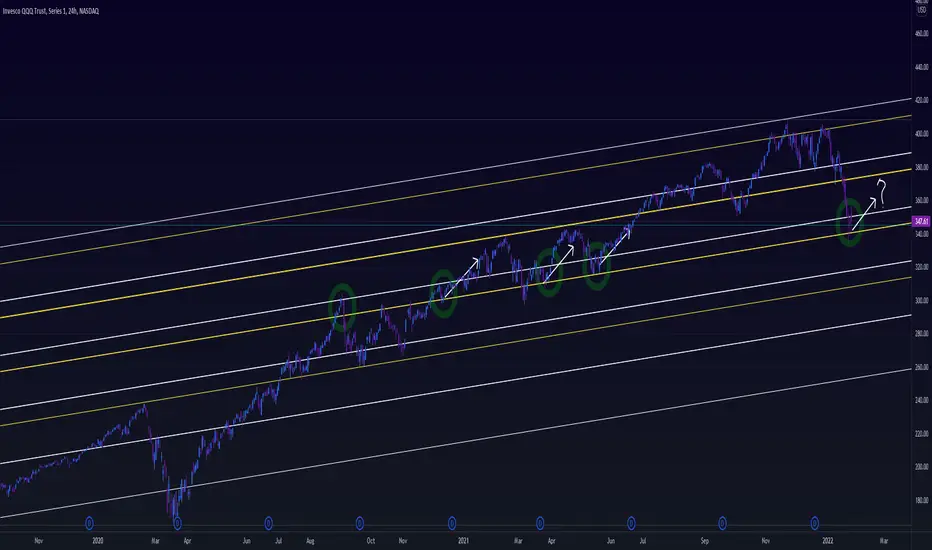Click the 2022 label on time axis
The image size is (932, 550).
827,541
